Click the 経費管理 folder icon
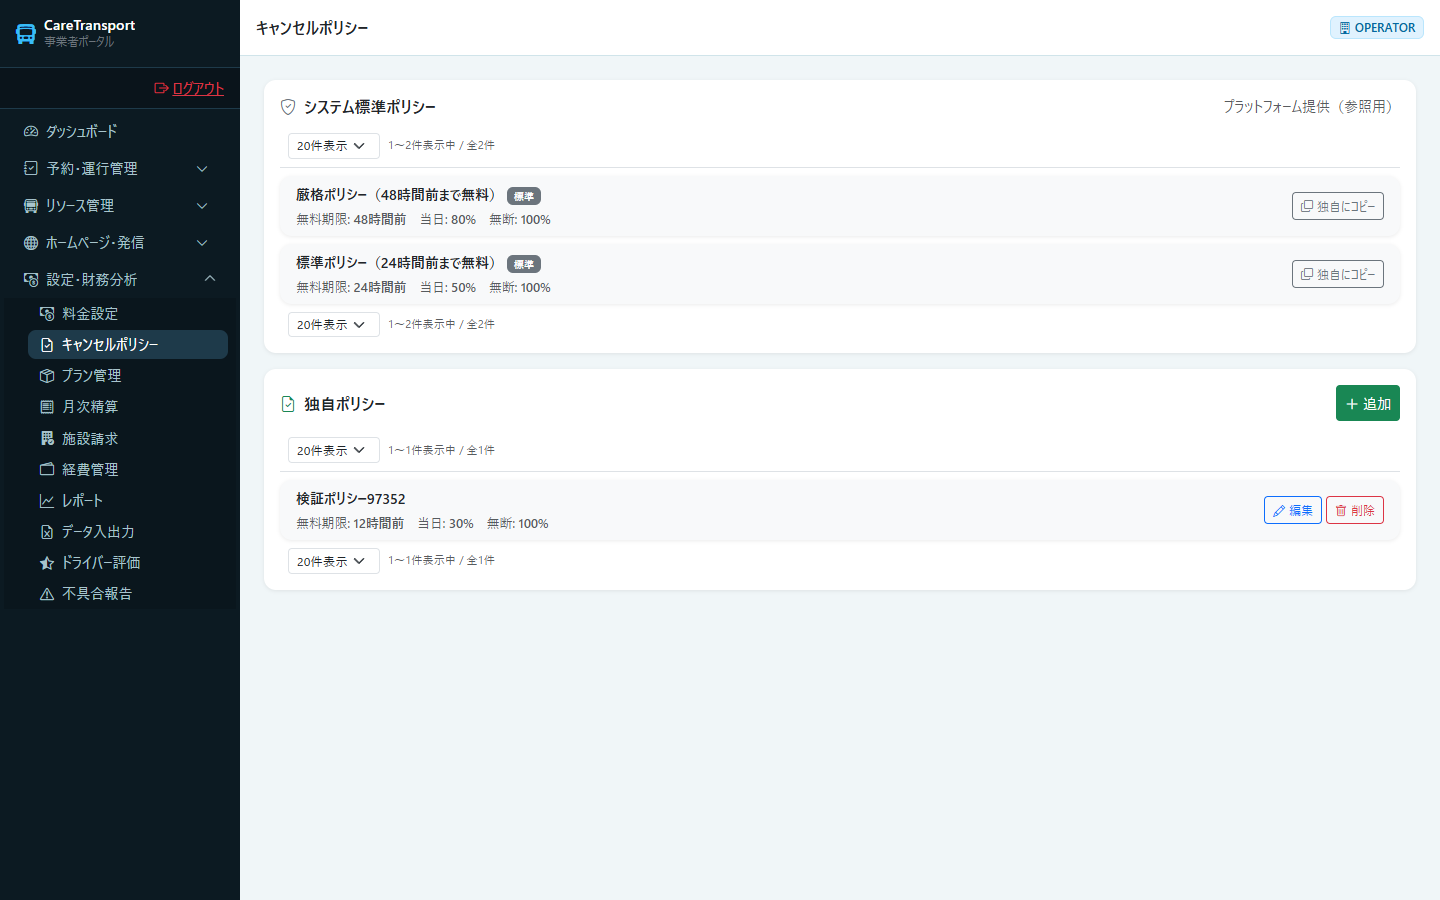 point(47,469)
